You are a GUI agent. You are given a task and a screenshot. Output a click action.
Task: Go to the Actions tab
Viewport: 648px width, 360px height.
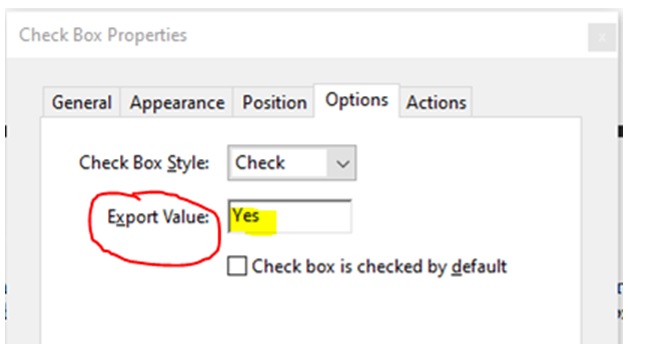click(436, 103)
